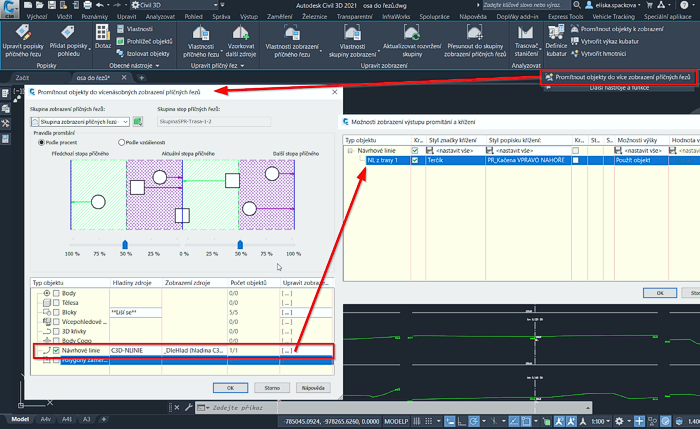The width and height of the screenshot is (700, 429).
Task: Click the Undo arrow icon
Action: point(100,5)
